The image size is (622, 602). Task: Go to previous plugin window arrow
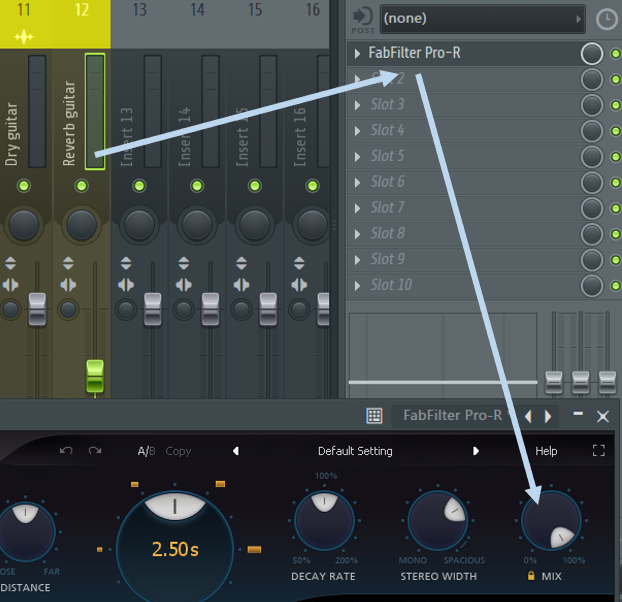[x=528, y=416]
